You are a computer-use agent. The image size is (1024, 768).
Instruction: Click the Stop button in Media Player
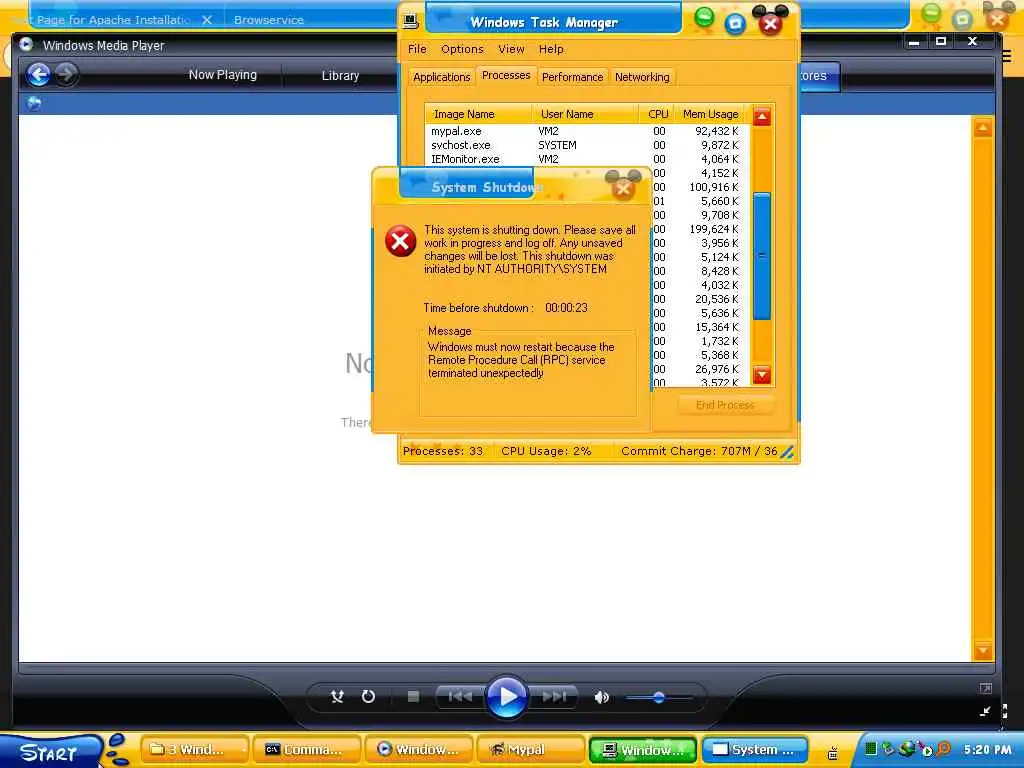(413, 697)
